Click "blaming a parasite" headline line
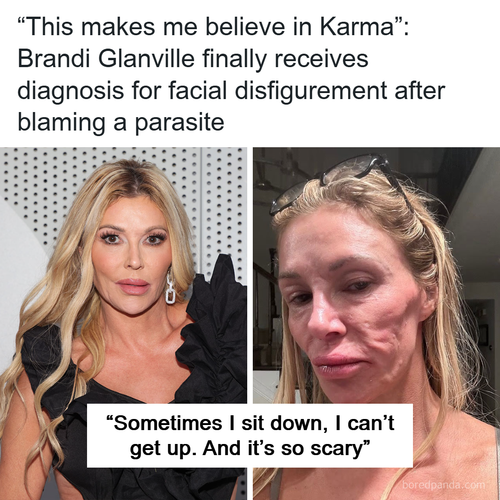The height and width of the screenshot is (500, 500). click(x=121, y=123)
